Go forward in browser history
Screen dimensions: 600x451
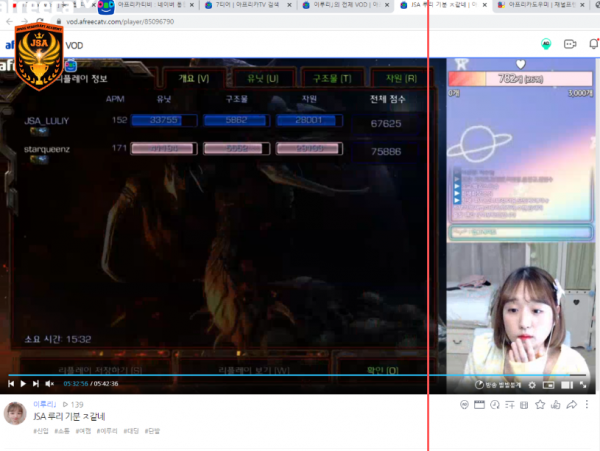(24, 21)
